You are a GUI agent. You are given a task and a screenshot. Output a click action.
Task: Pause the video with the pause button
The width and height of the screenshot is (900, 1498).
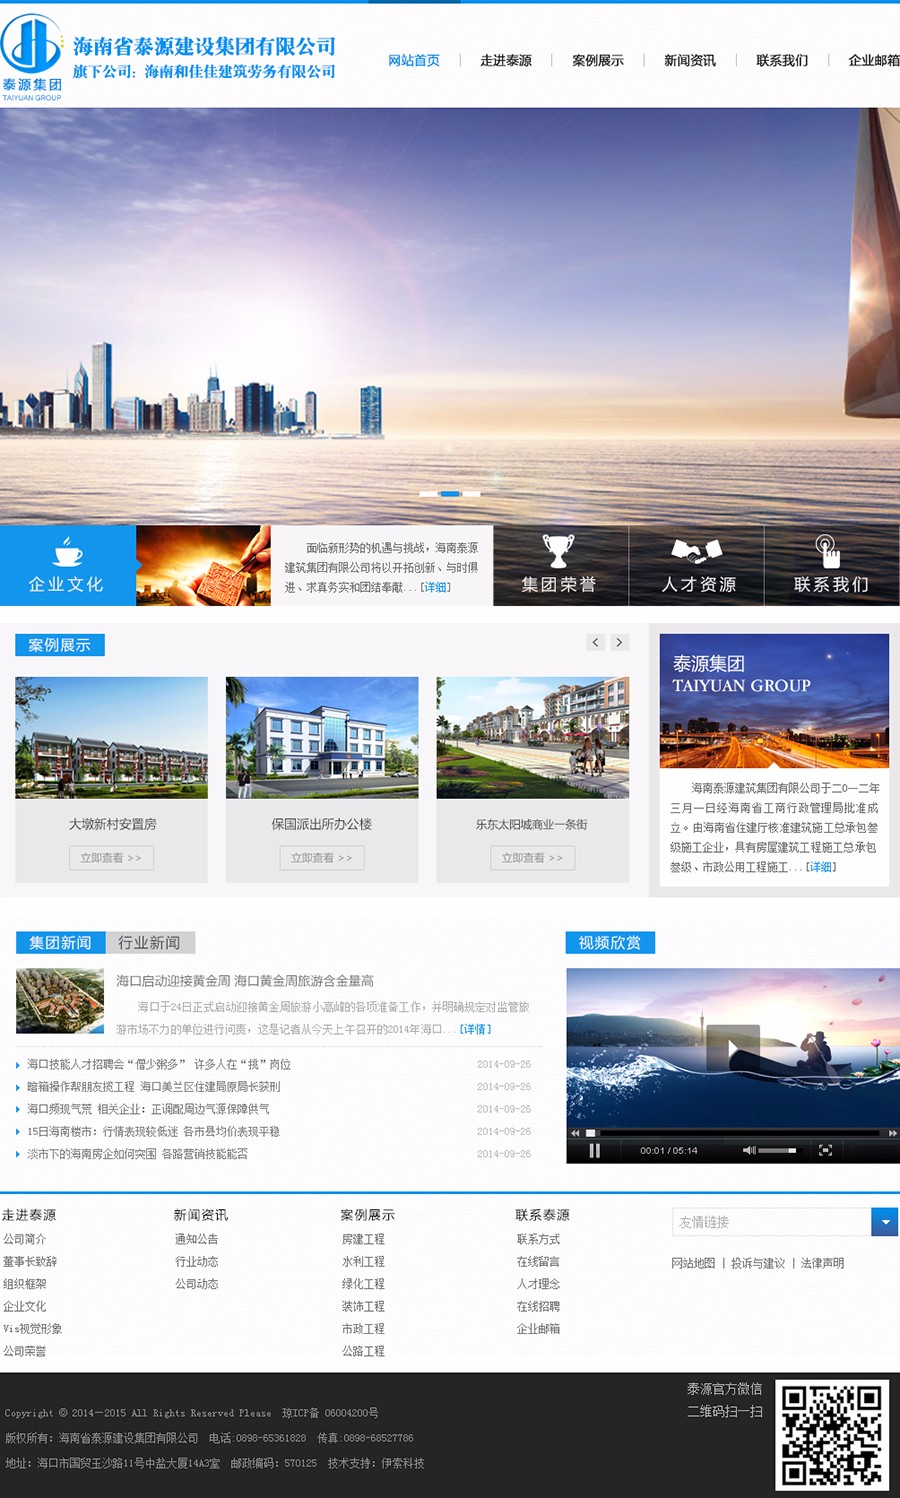(594, 1151)
